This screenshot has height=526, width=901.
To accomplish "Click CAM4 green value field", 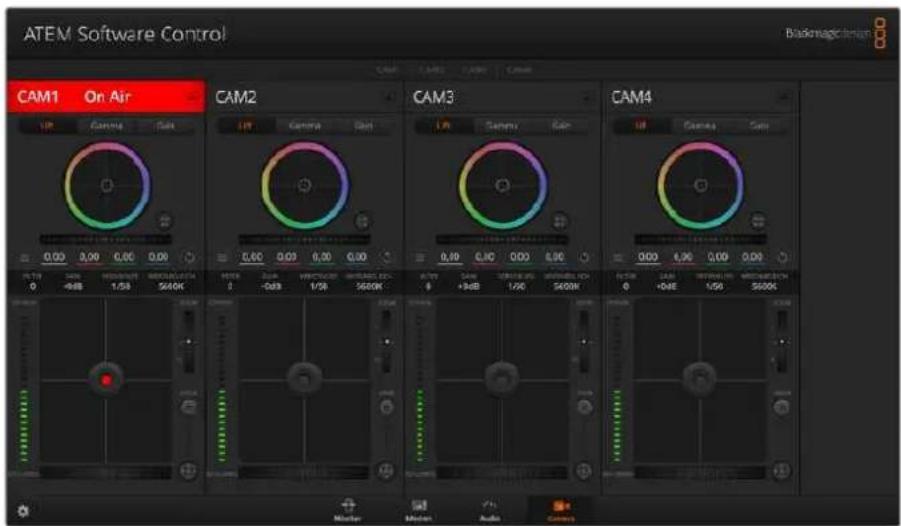I will [x=718, y=258].
